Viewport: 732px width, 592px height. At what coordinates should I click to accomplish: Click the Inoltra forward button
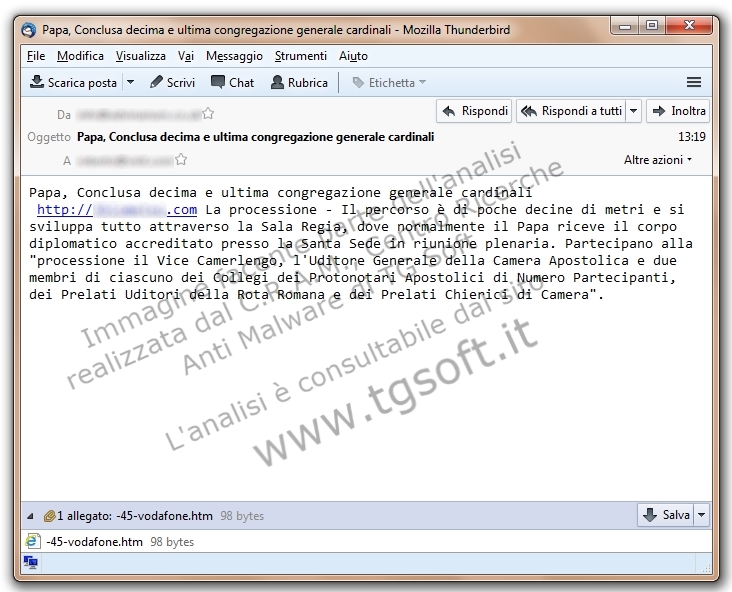[678, 111]
